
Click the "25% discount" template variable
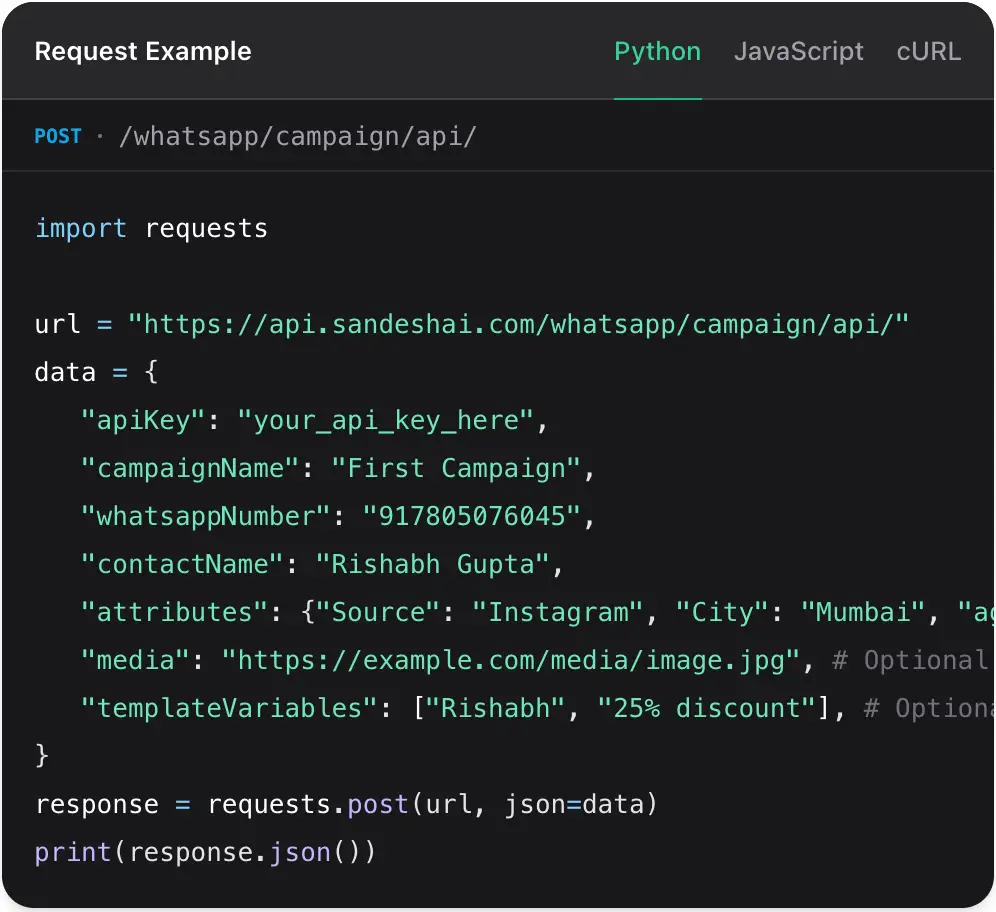[706, 708]
